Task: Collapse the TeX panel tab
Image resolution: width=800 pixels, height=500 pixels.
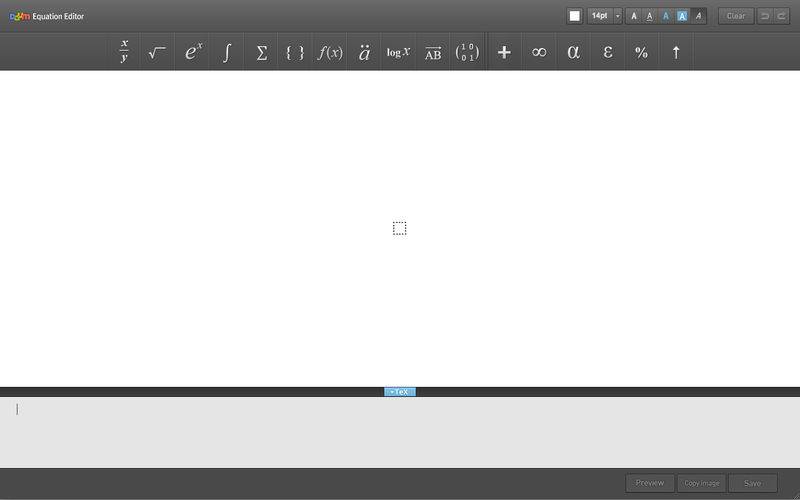Action: pyautogui.click(x=400, y=392)
